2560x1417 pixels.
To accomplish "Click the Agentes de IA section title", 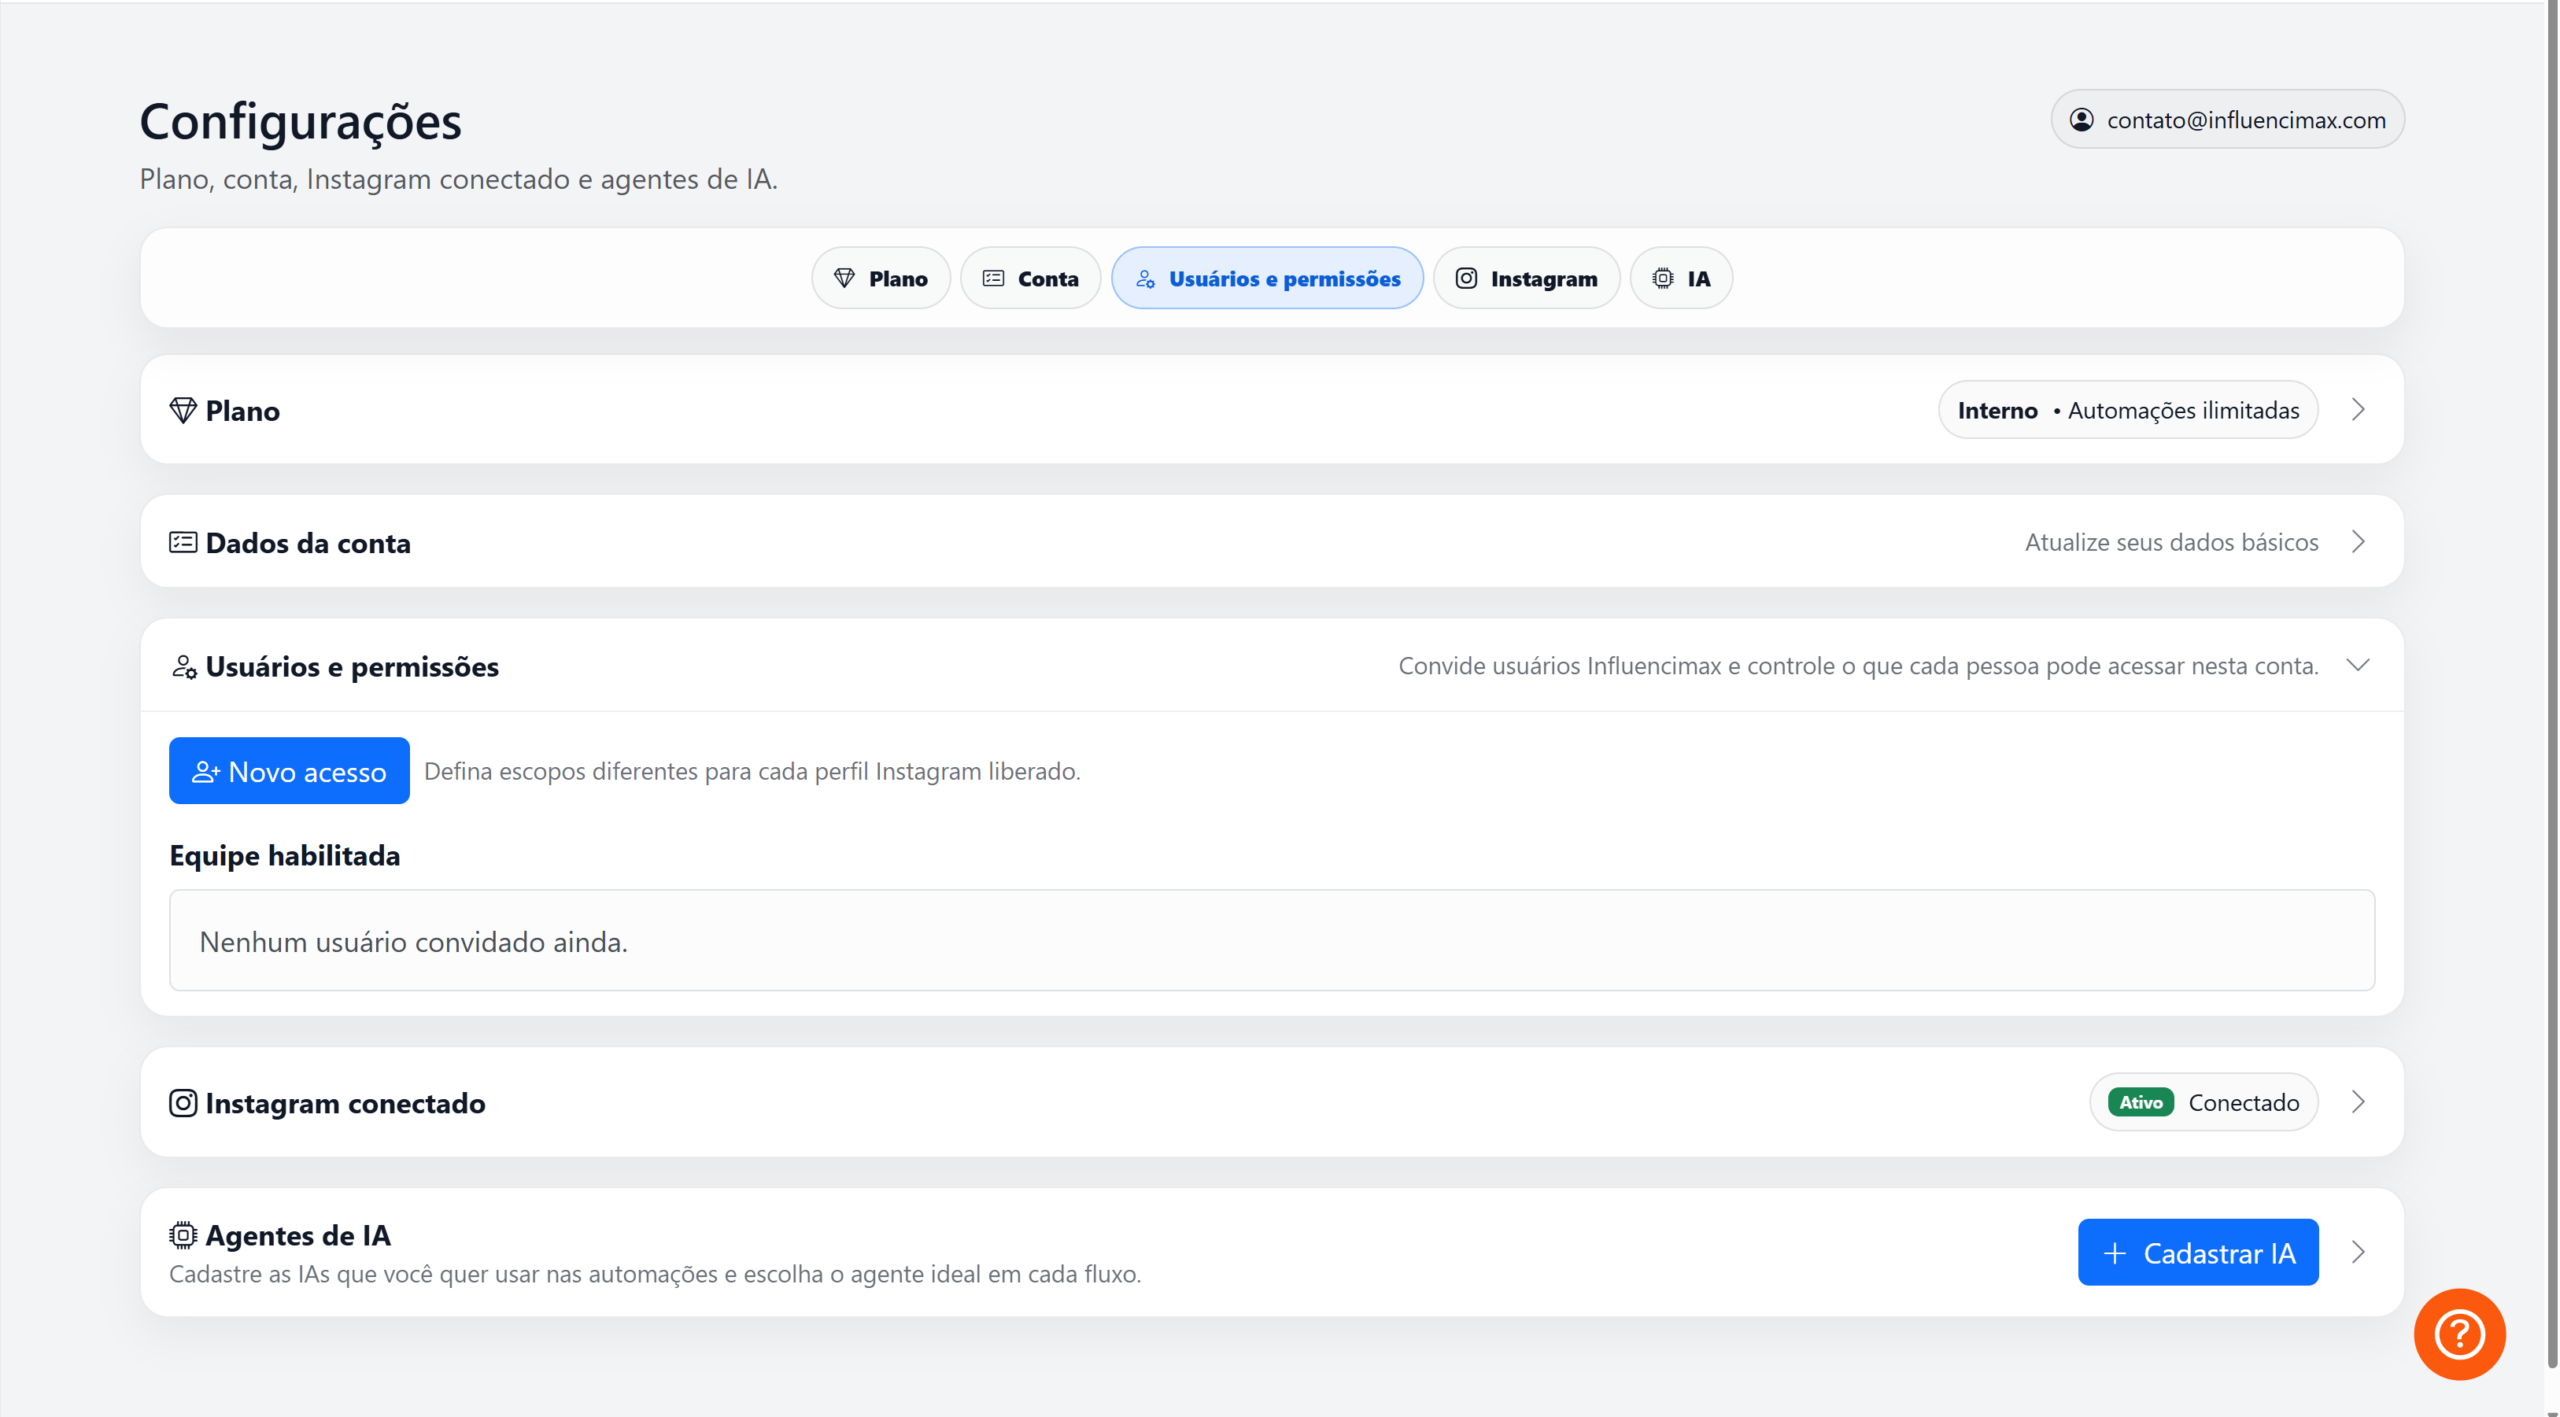I will point(298,1236).
